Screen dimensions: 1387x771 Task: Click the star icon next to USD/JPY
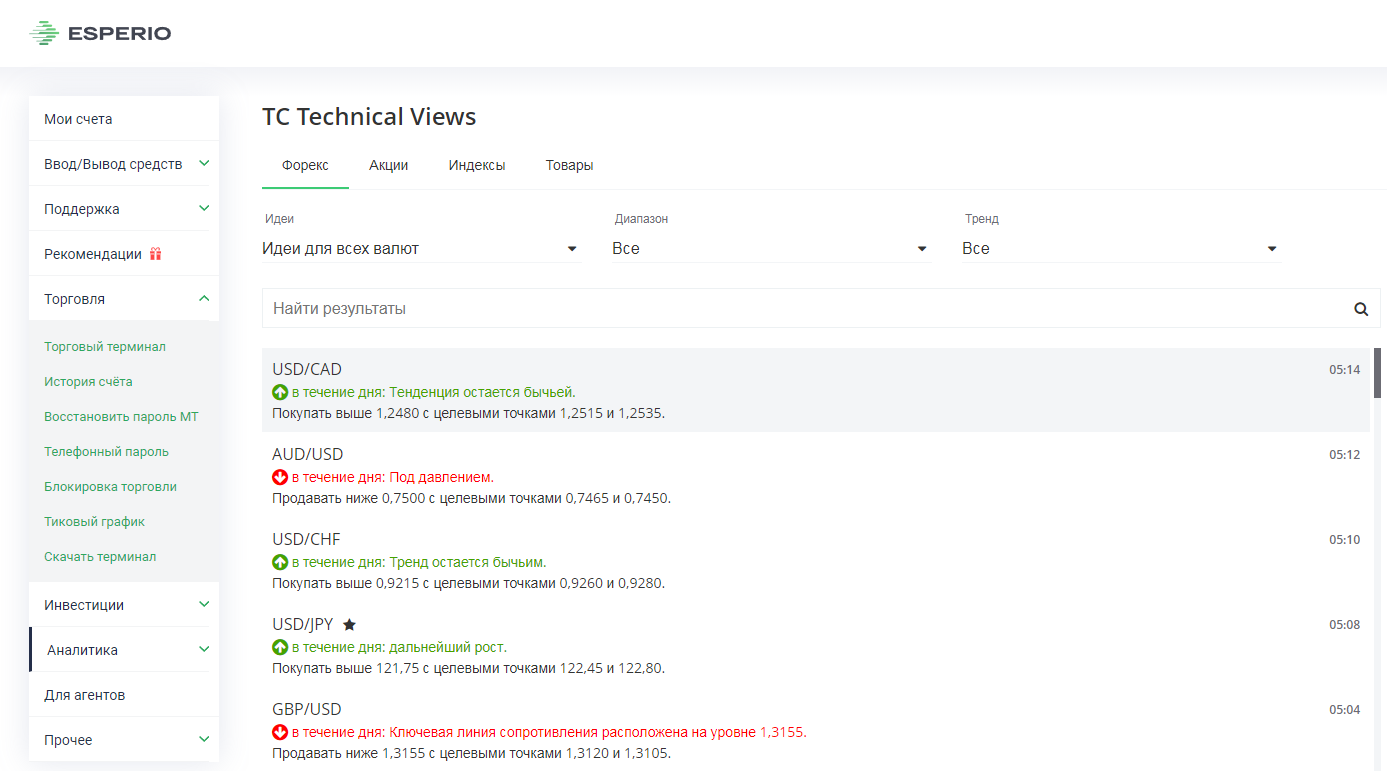349,624
